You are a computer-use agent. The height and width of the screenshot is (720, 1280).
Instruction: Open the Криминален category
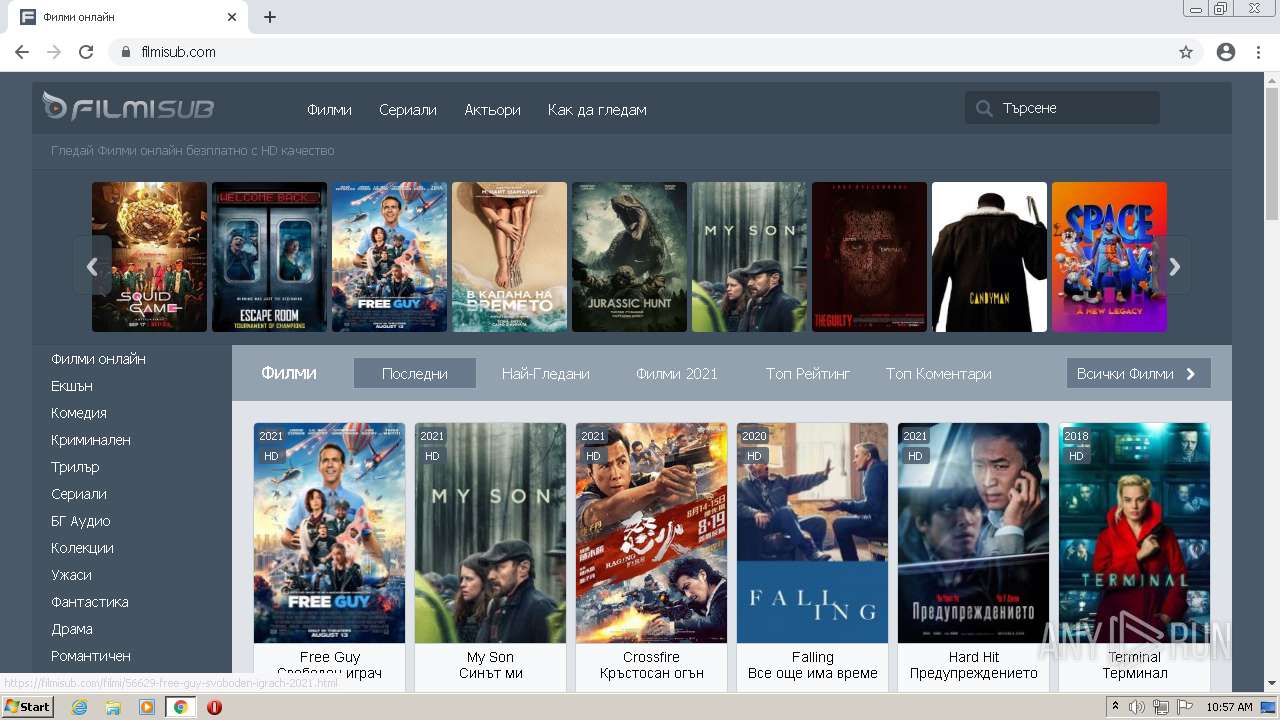pyautogui.click(x=91, y=440)
